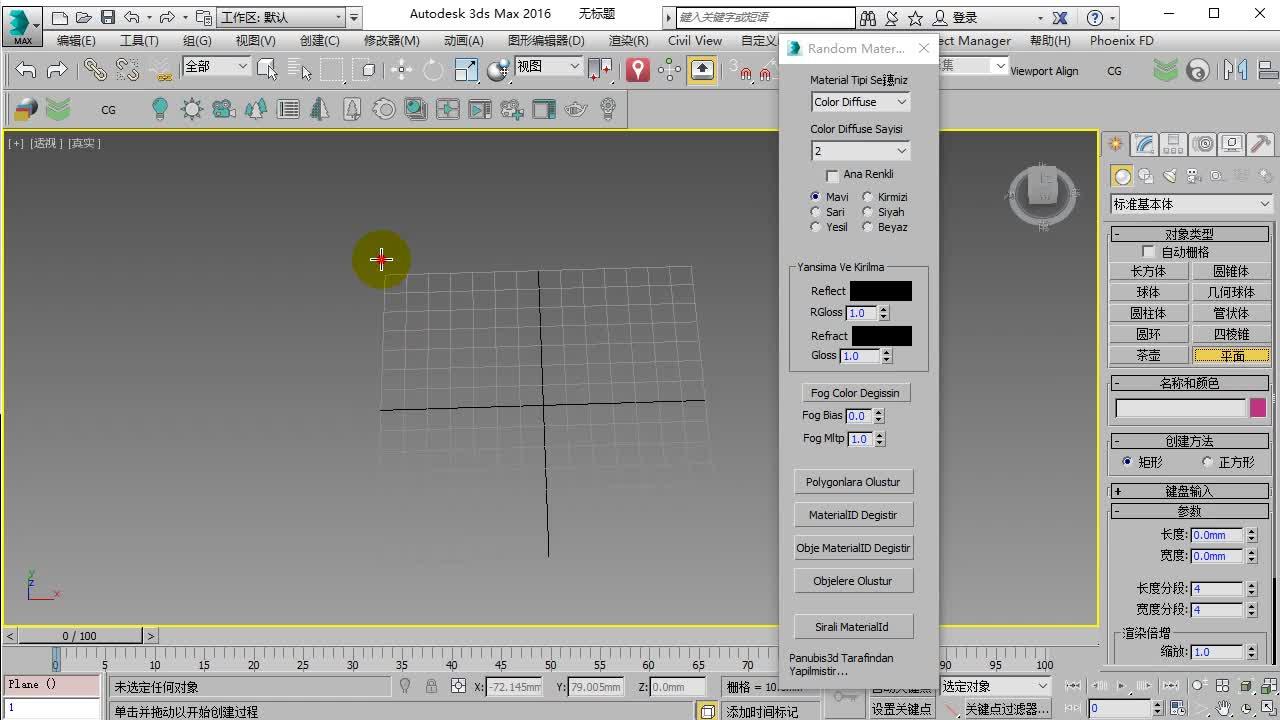Screen dimensions: 1280x720
Task: Open the Motion tab in command panel
Action: click(x=1203, y=144)
